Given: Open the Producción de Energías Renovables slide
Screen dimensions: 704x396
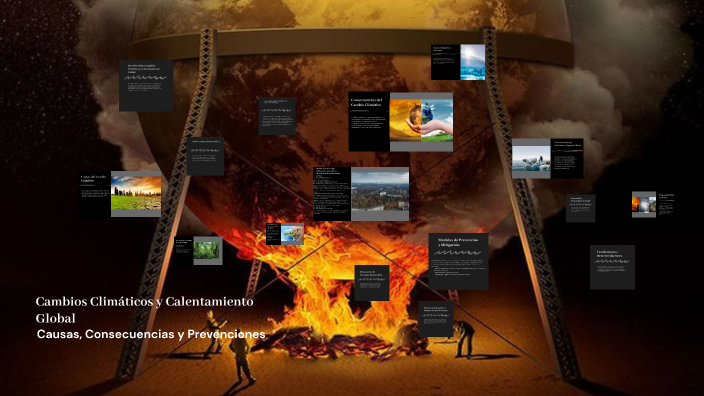Looking at the screenshot, I should [x=372, y=283].
